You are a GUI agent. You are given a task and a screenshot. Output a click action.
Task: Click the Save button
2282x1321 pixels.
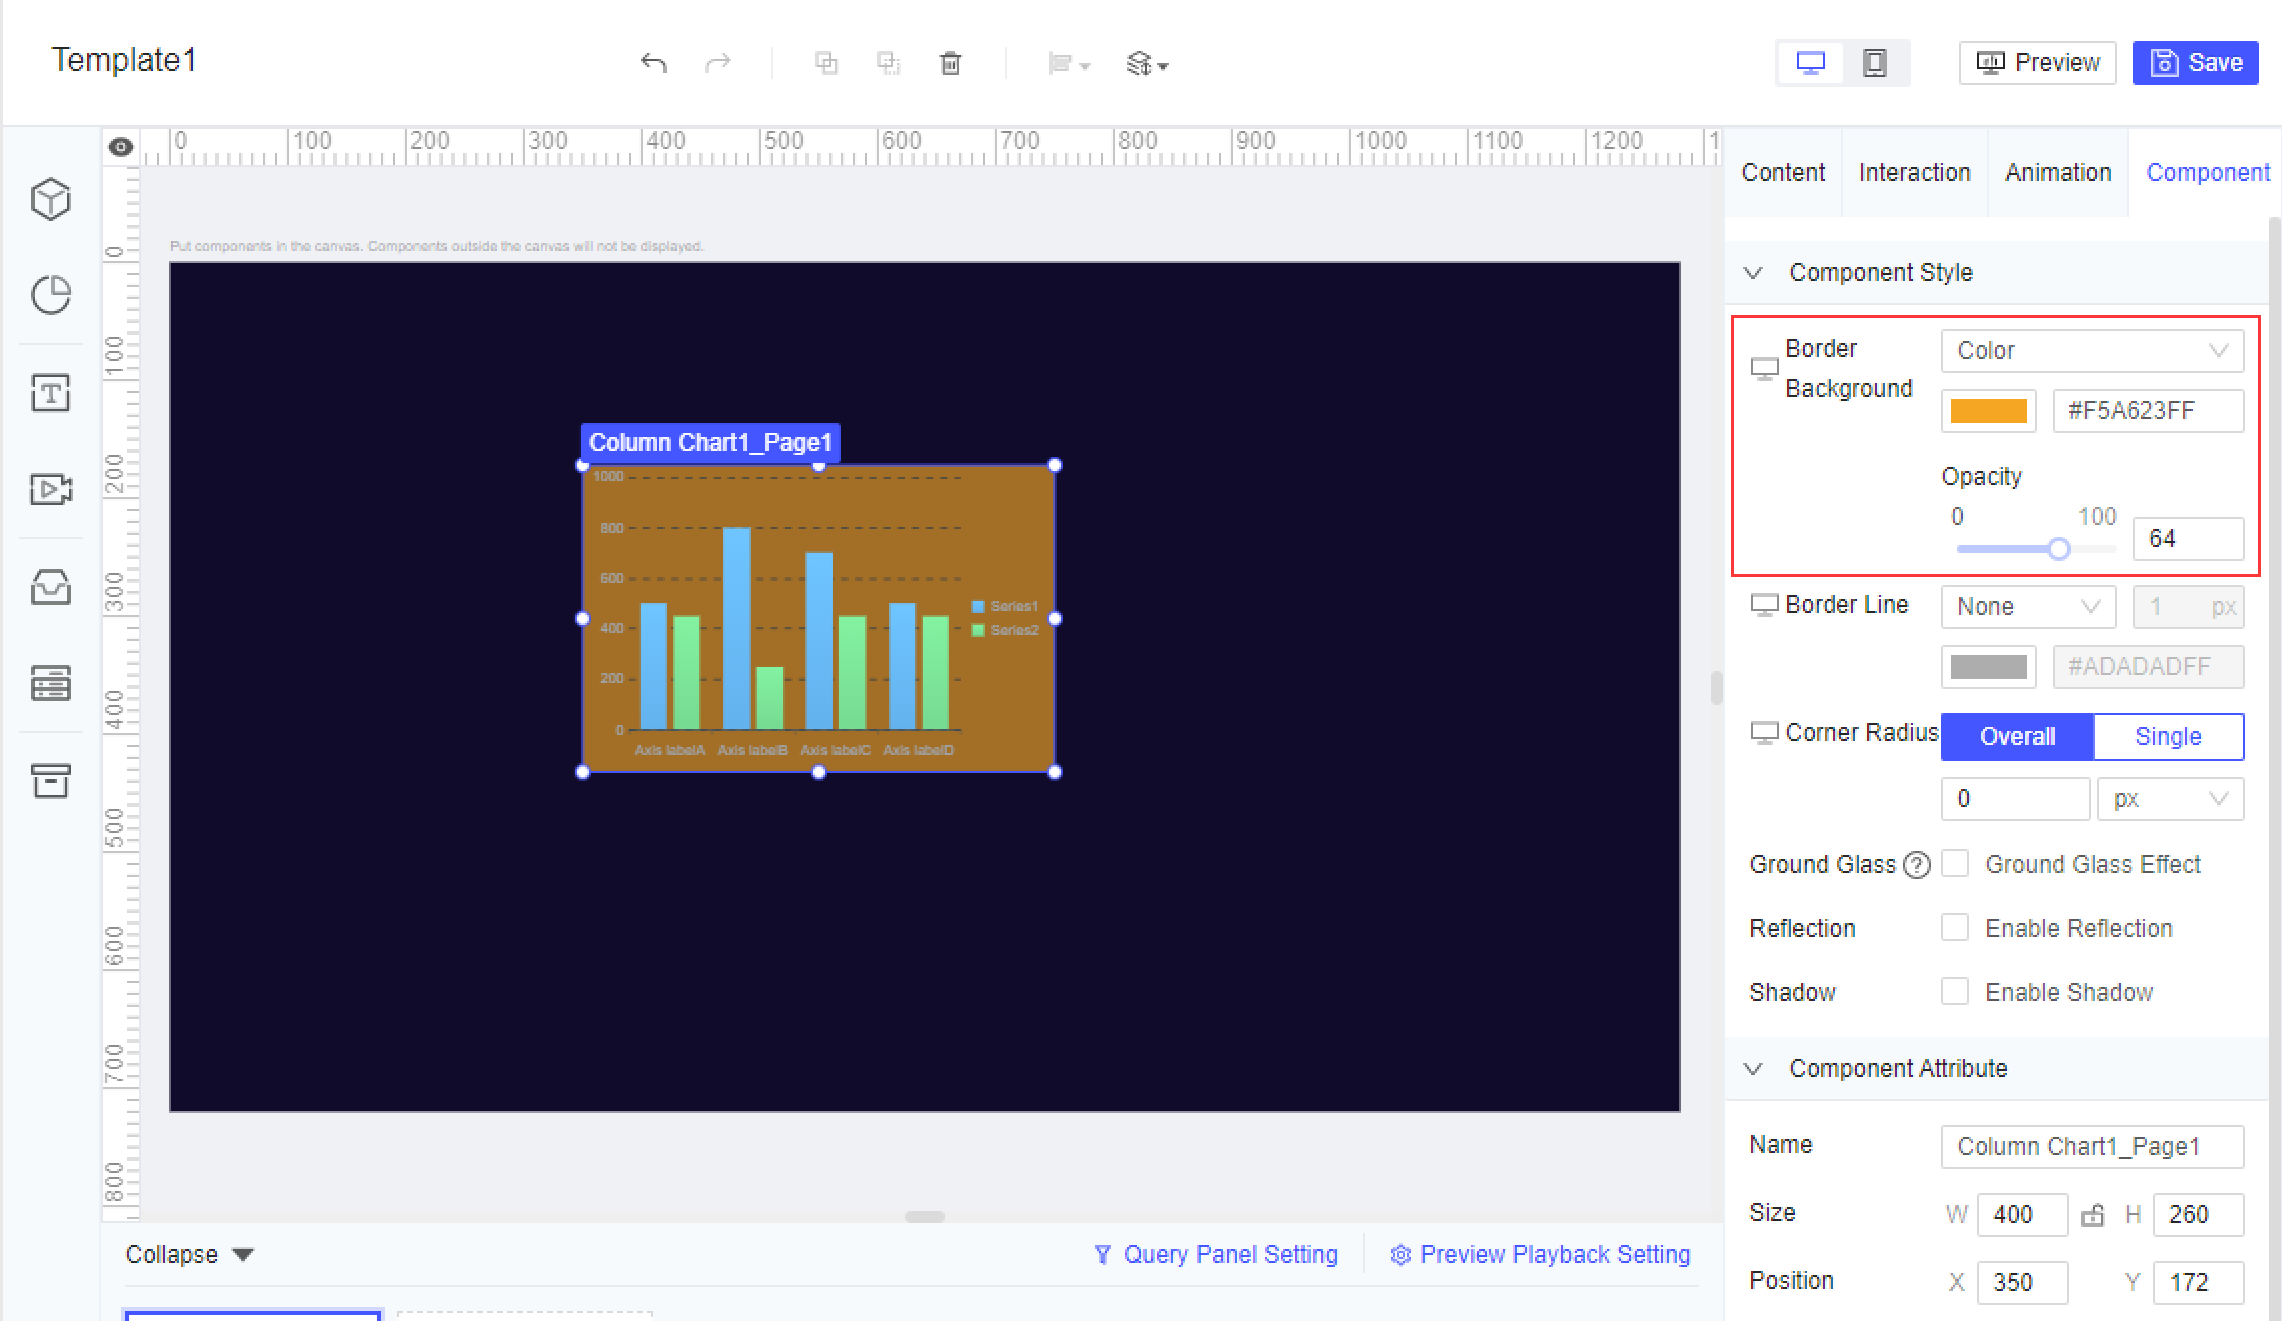[2195, 62]
